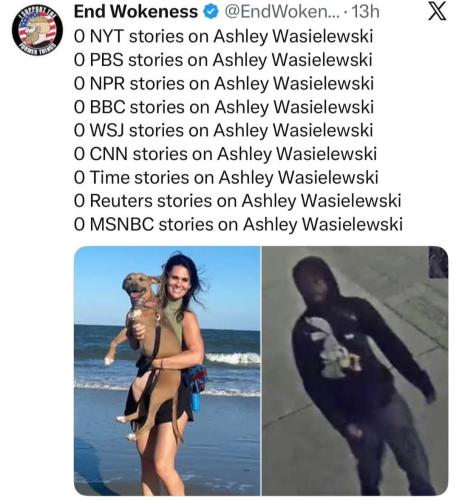This screenshot has height=500, width=459.
Task: Click the line about 0 NYT stories
Action: (223, 36)
